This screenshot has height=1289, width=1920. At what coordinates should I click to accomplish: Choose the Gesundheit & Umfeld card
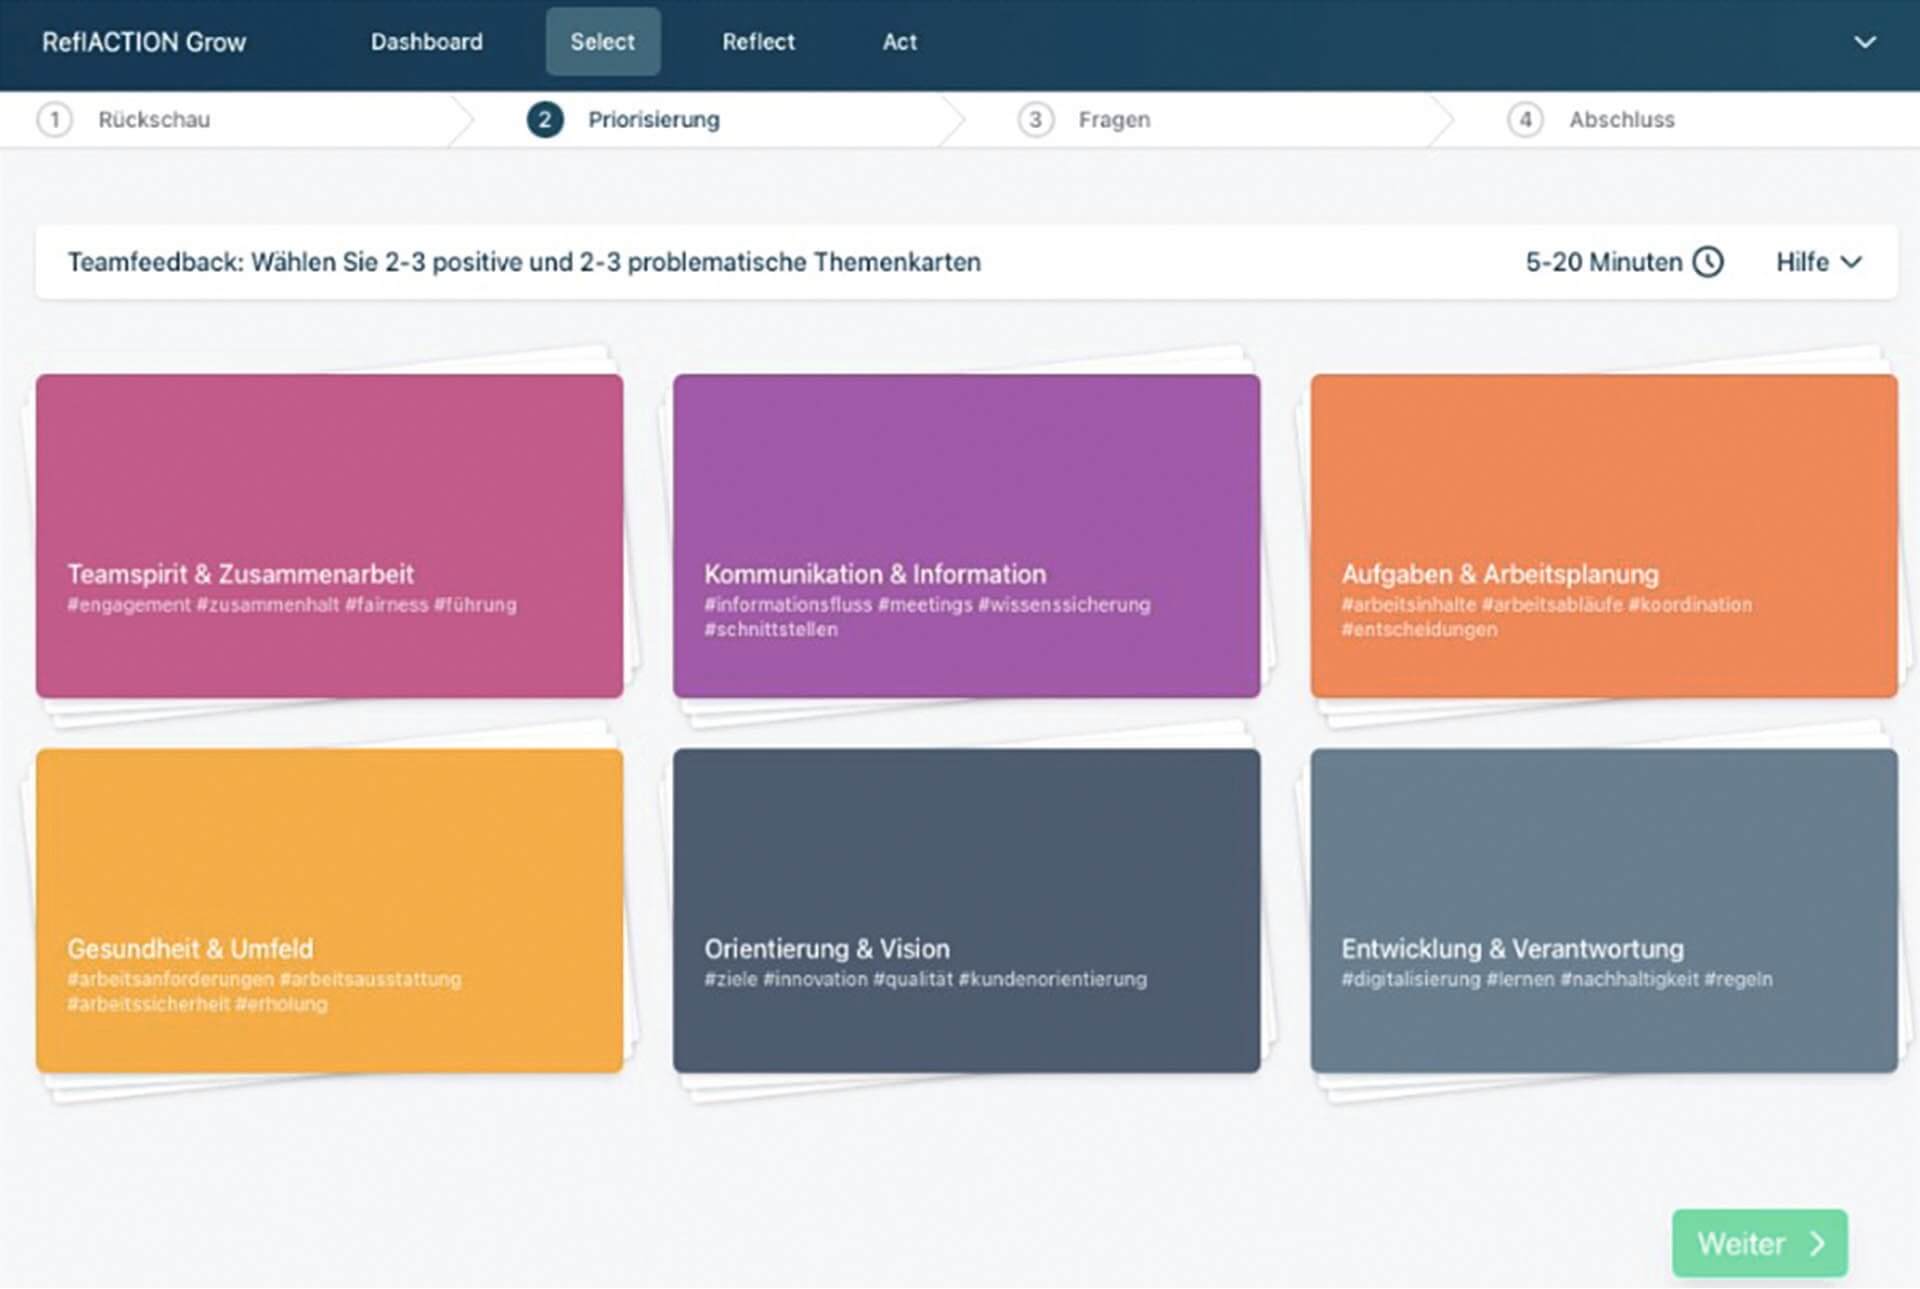click(329, 910)
